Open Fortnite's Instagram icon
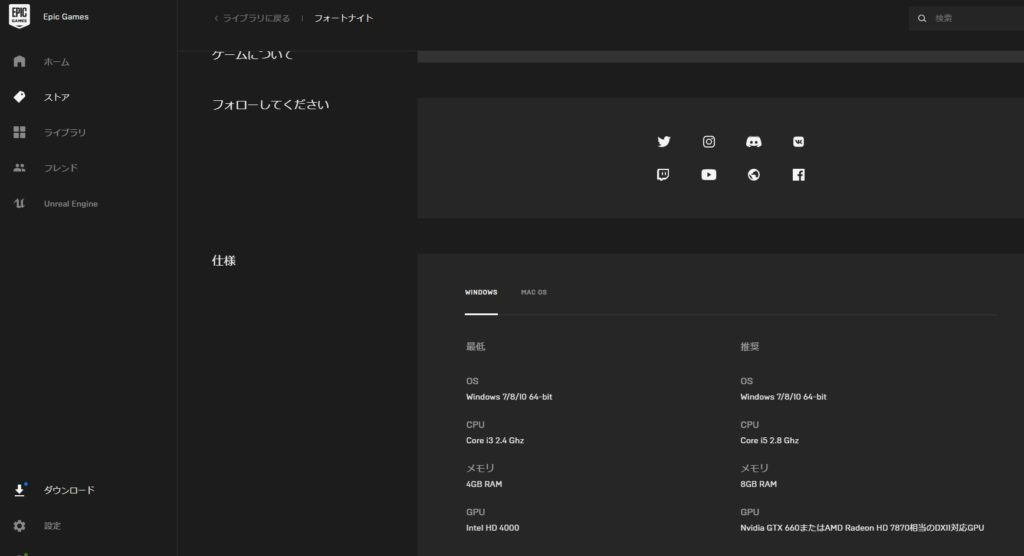The width and height of the screenshot is (1024, 556). click(709, 142)
